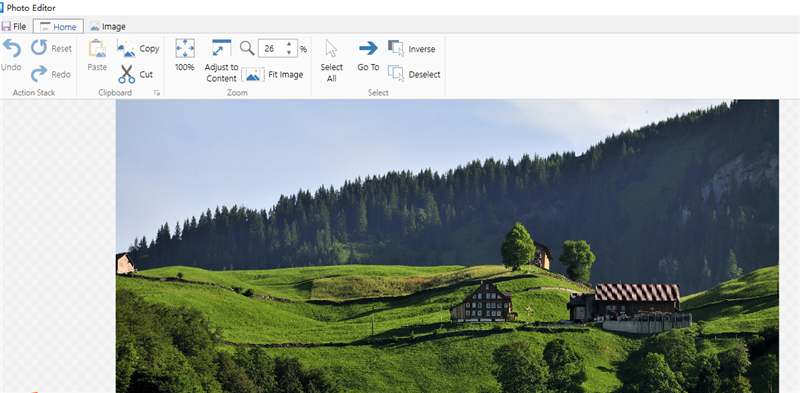Switch to the Home tab
The image size is (800, 393).
pyautogui.click(x=58, y=27)
